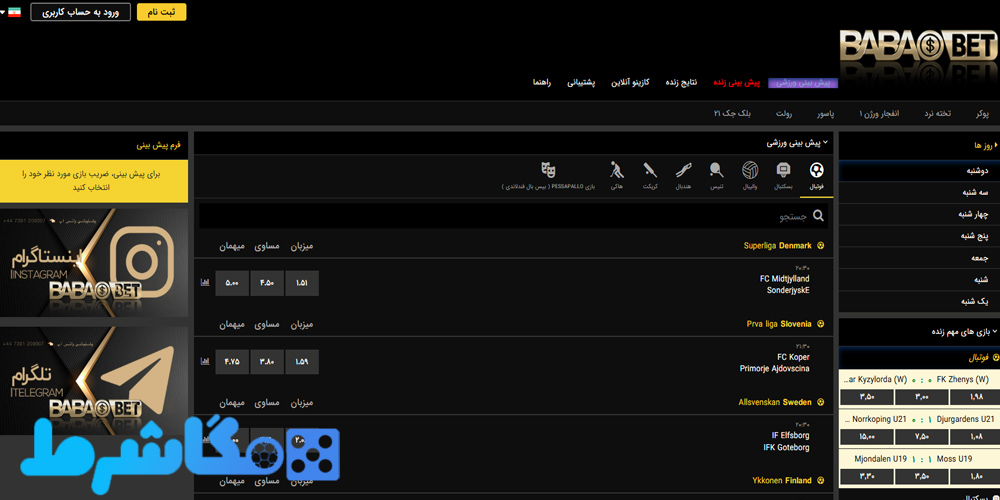The width and height of the screenshot is (1000, 500).
Task: Pick away odds 4.75 for Primorje Ajdovscina
Action: (x=232, y=362)
